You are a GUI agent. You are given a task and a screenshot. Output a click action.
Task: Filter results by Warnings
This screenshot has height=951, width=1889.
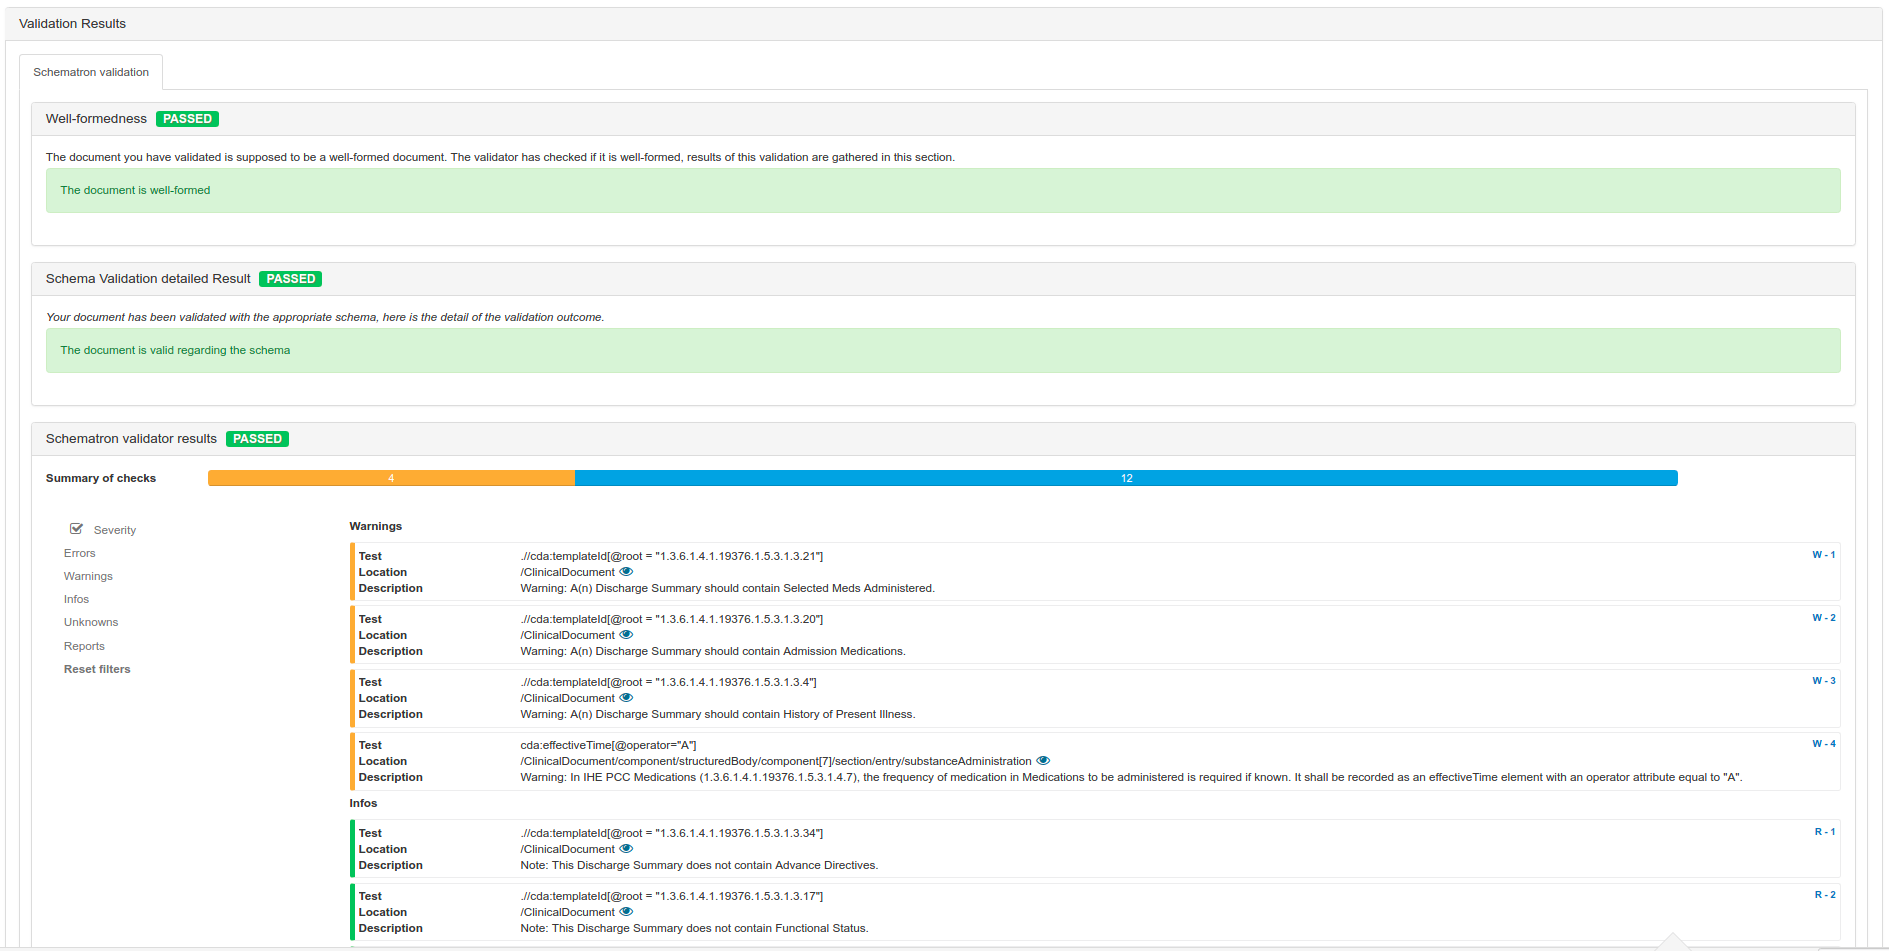click(88, 576)
